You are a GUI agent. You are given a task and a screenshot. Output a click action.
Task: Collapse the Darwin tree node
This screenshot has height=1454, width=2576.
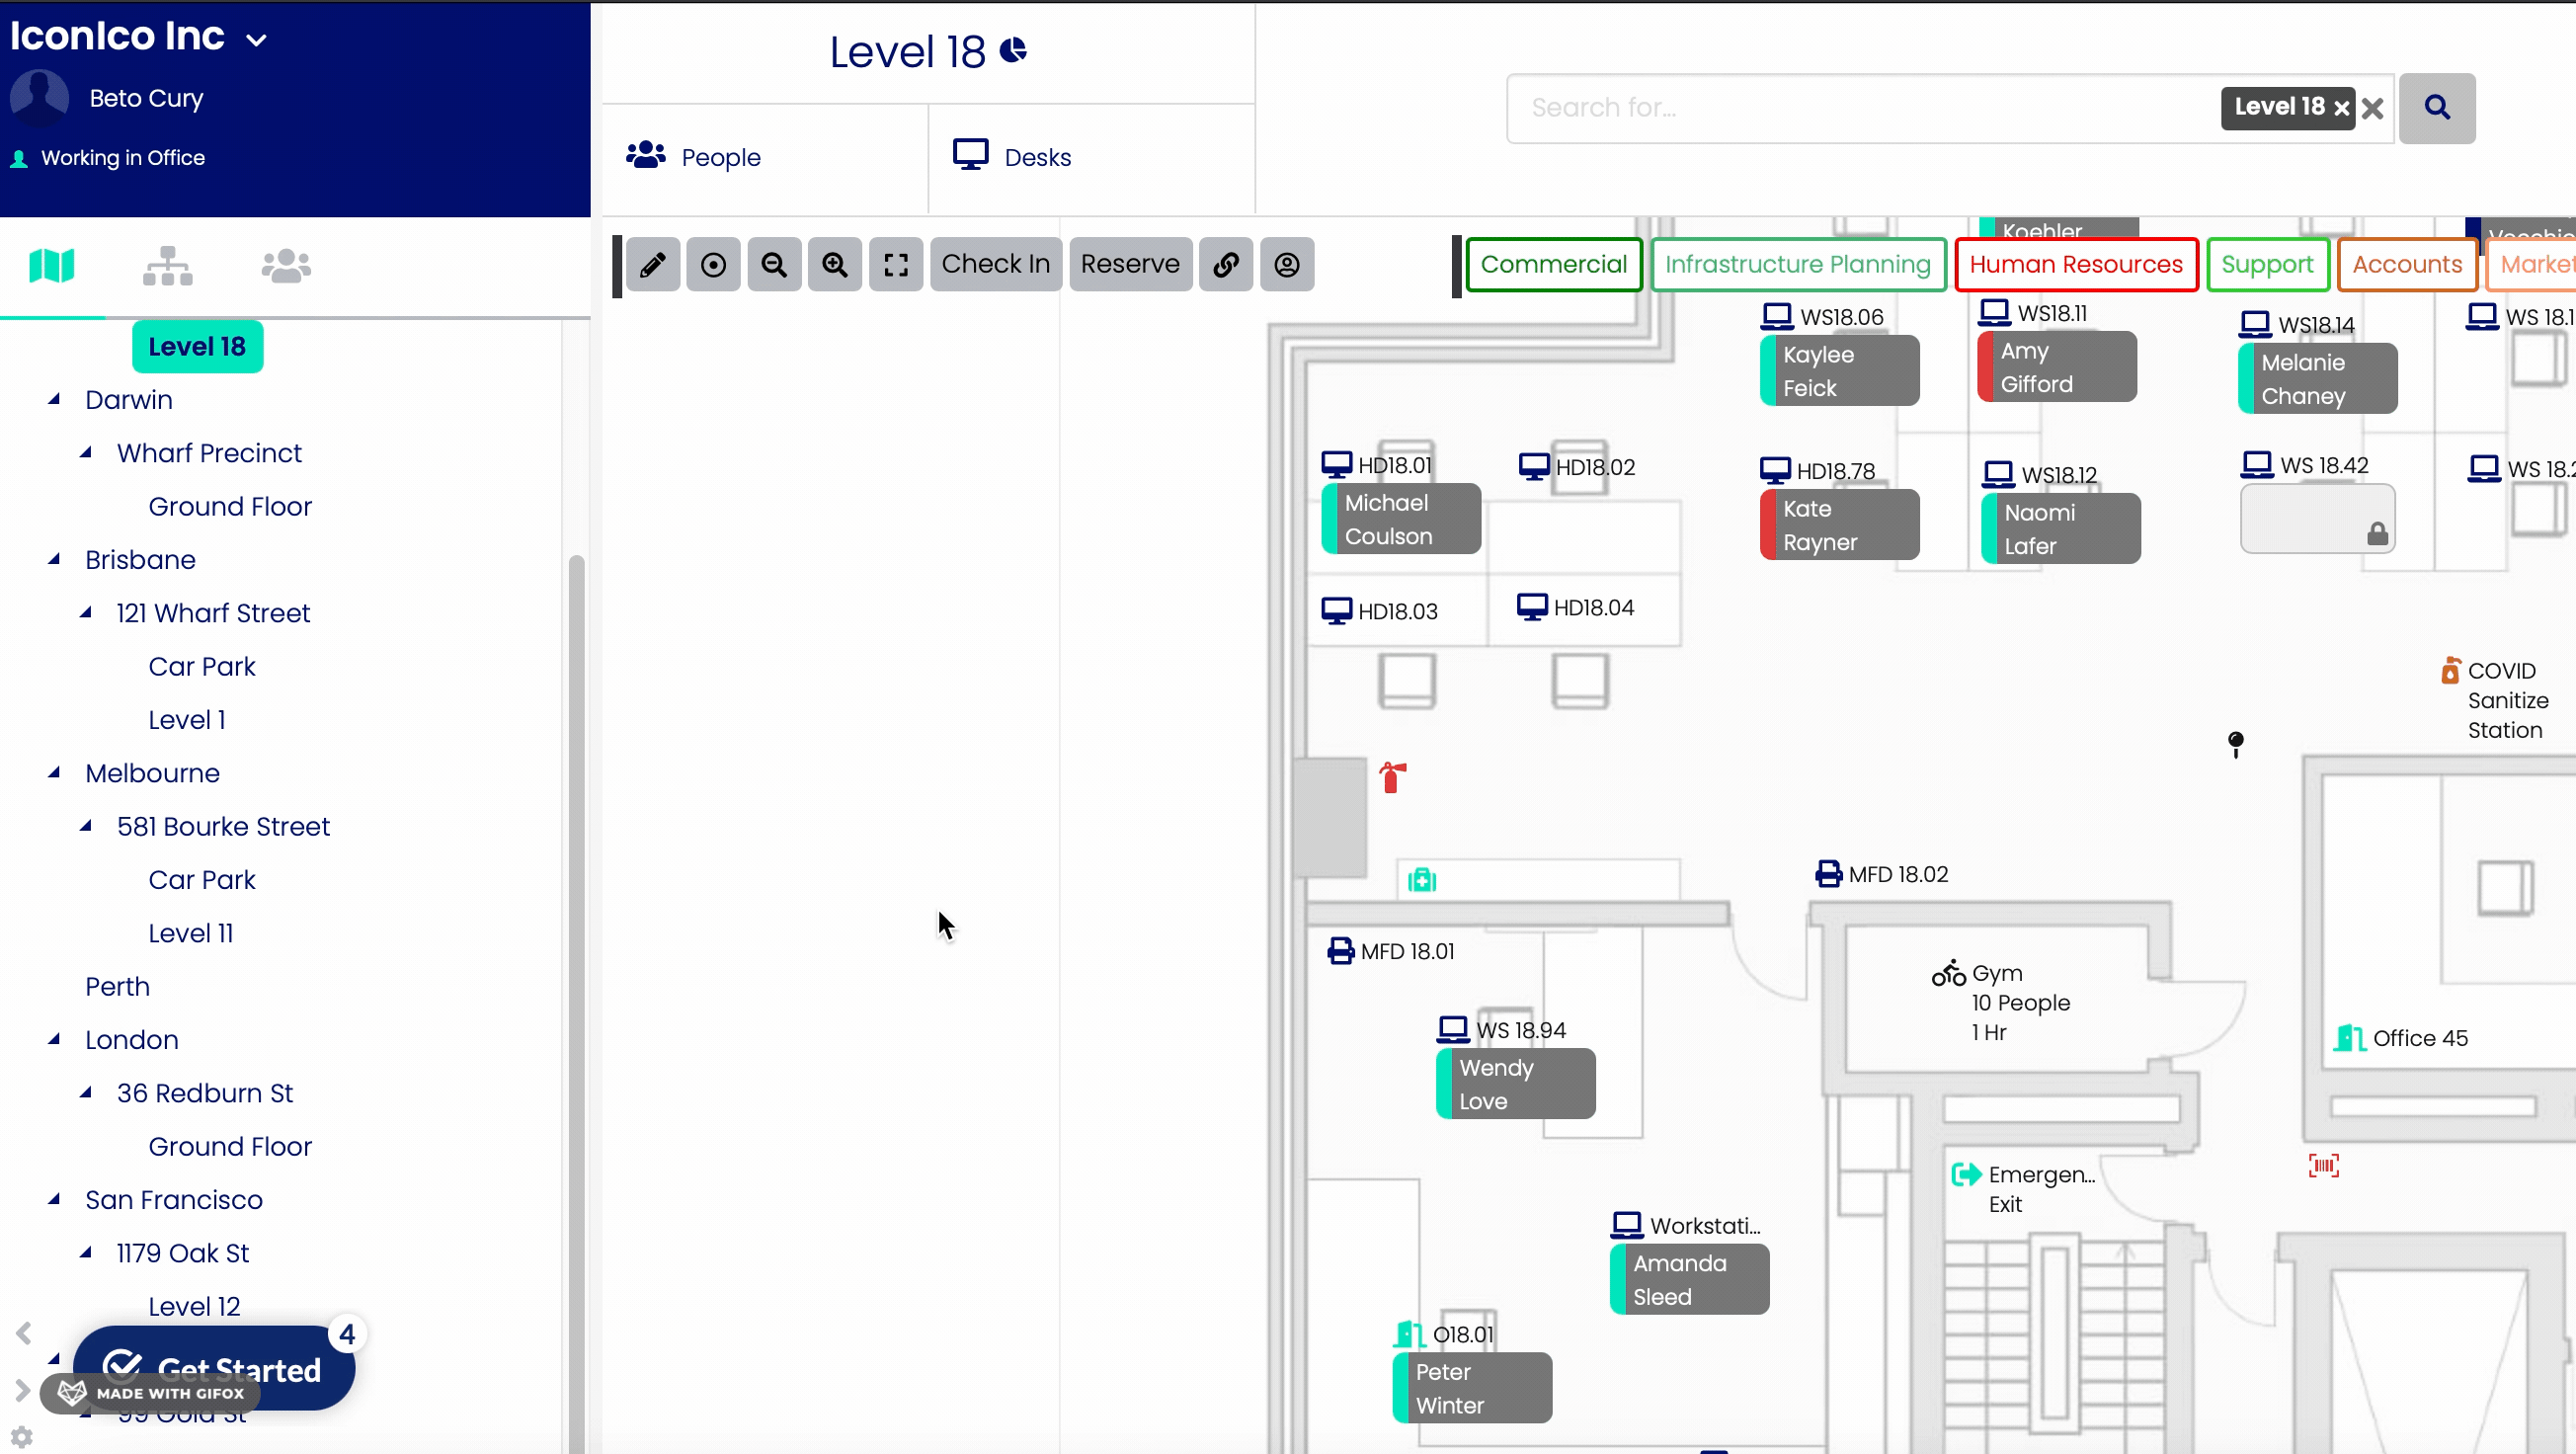tap(54, 399)
